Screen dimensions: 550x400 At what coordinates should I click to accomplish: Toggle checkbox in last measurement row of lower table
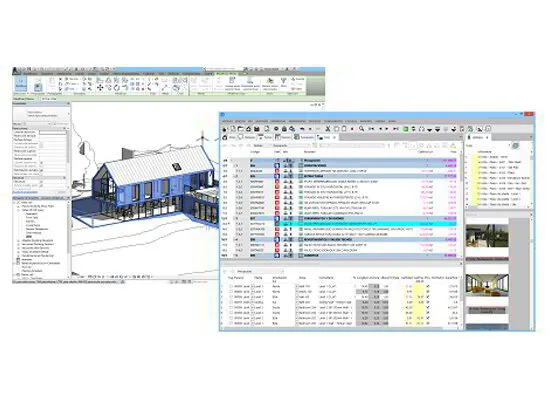click(x=231, y=323)
